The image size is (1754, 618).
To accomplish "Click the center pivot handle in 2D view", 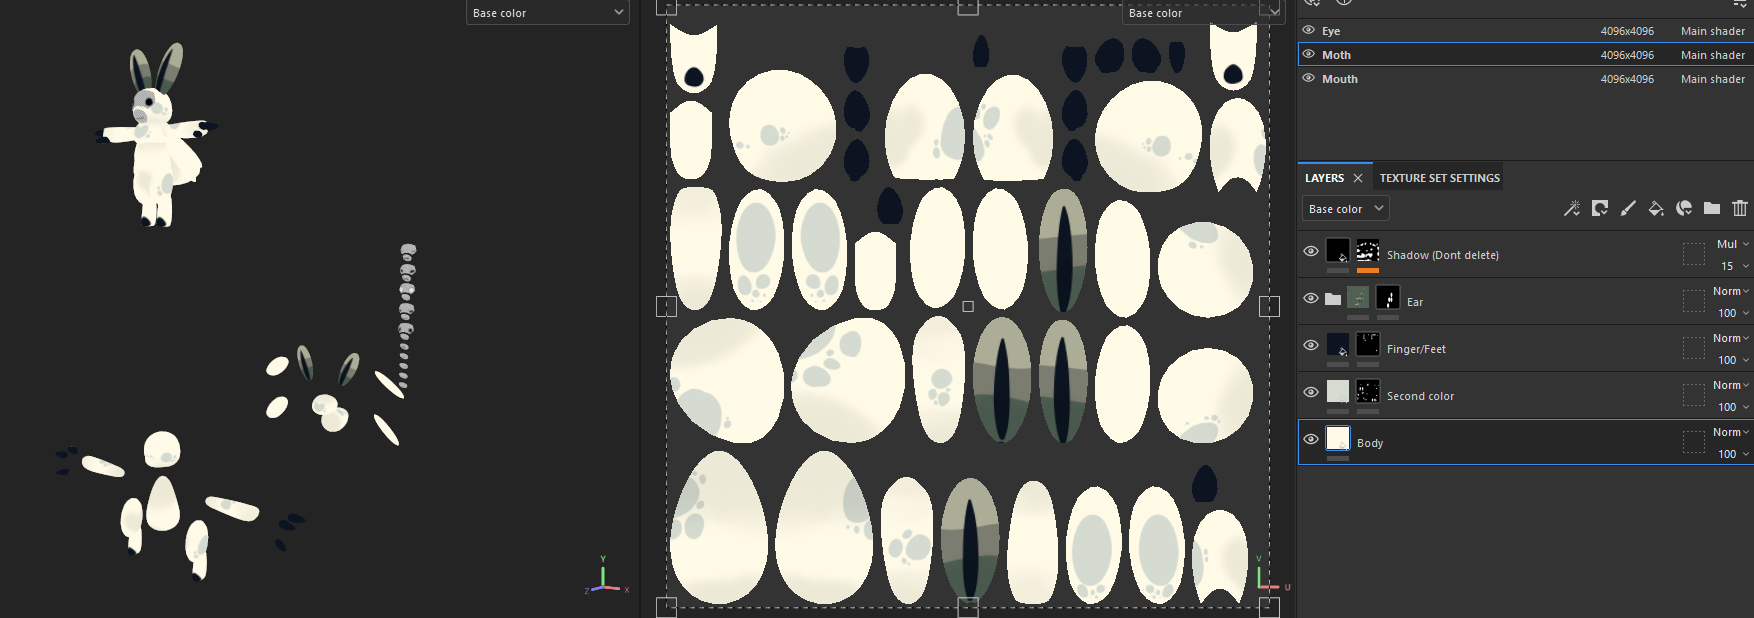I will pos(968,307).
